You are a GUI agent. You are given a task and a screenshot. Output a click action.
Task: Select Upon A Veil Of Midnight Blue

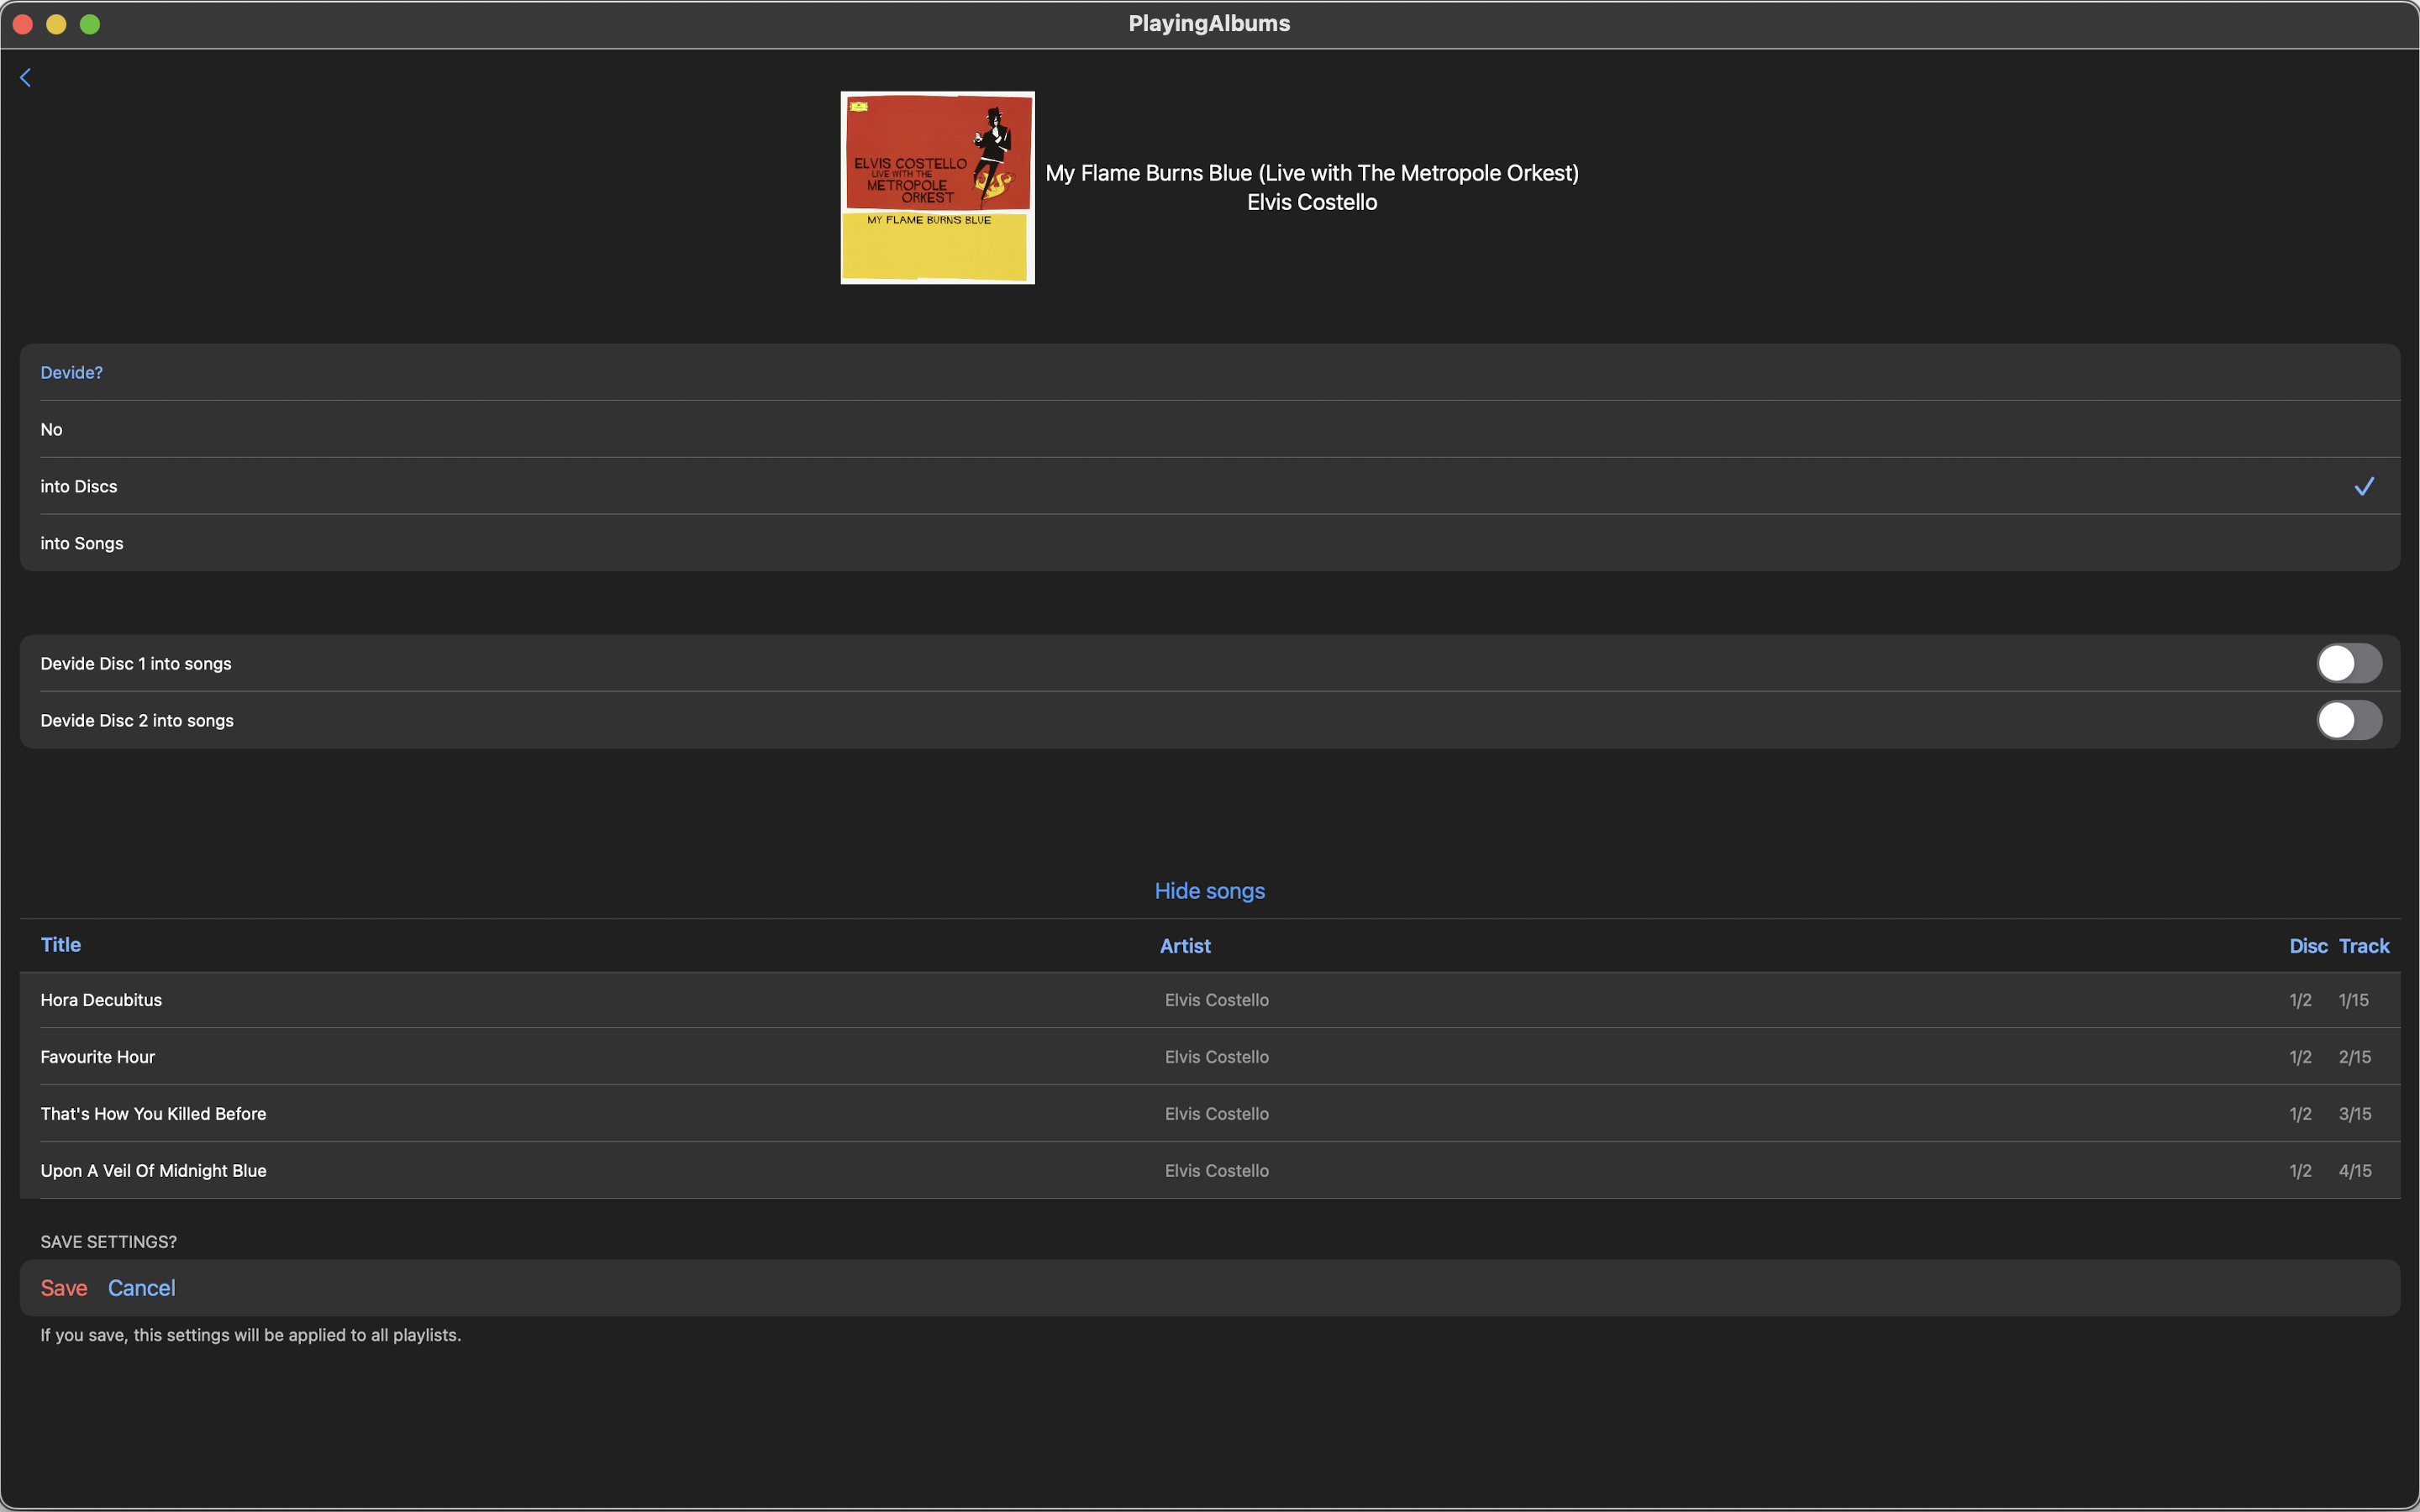[x=153, y=1170]
